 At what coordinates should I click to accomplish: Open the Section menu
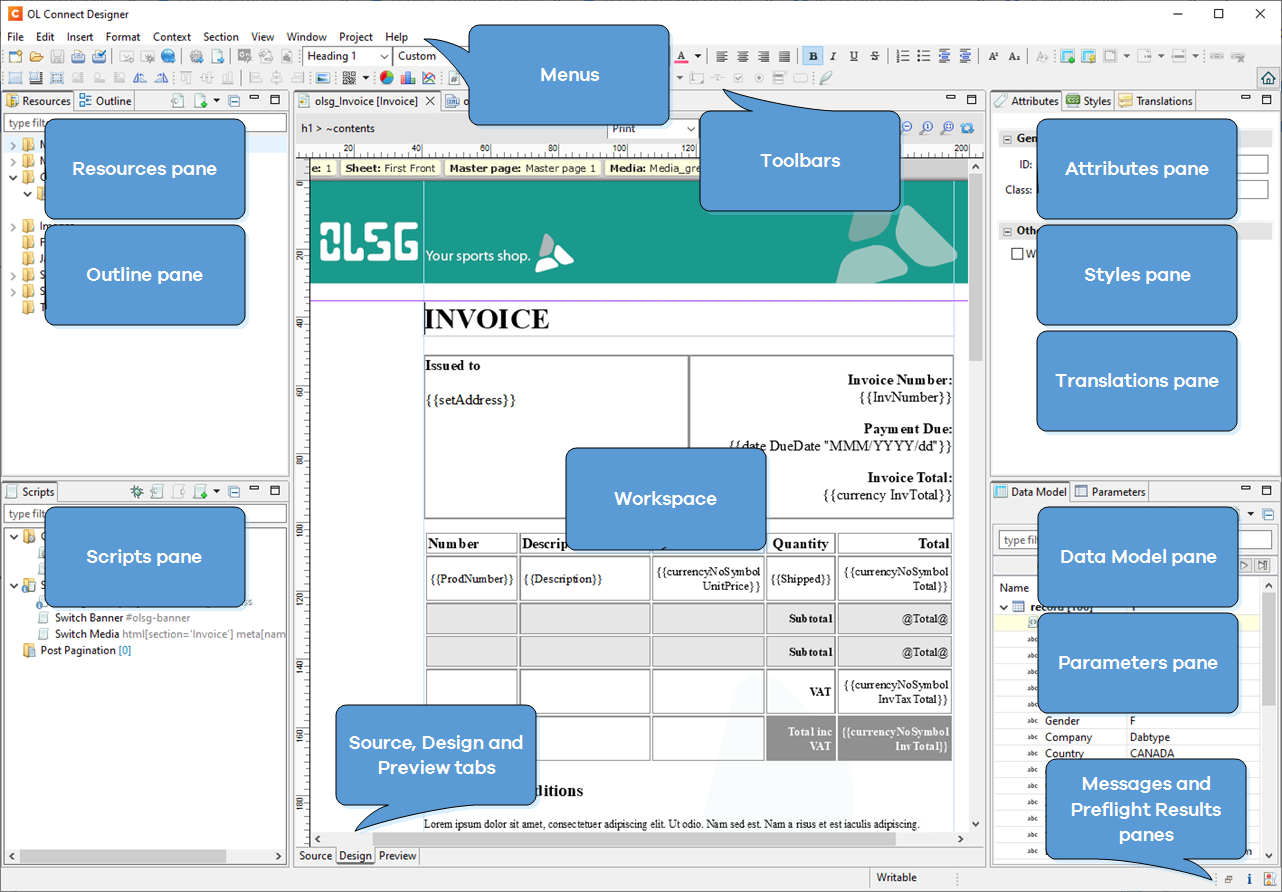(221, 37)
